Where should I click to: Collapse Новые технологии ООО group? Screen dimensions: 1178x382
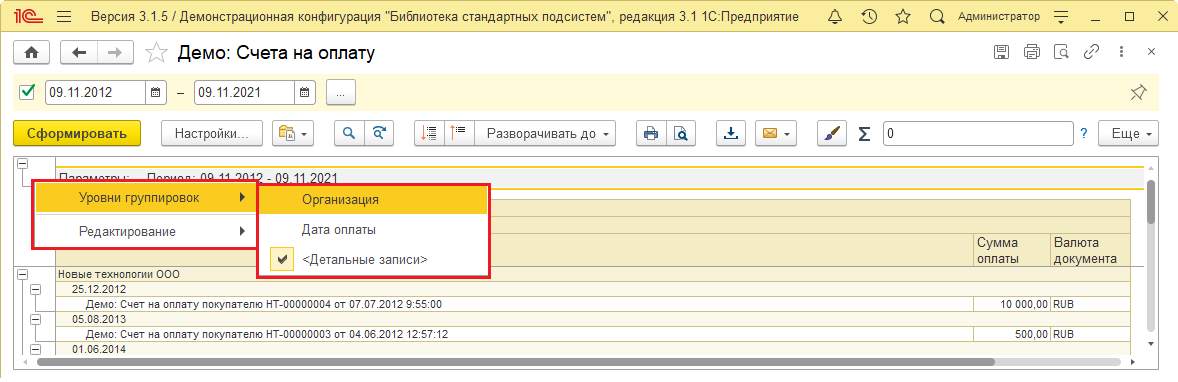click(22, 274)
